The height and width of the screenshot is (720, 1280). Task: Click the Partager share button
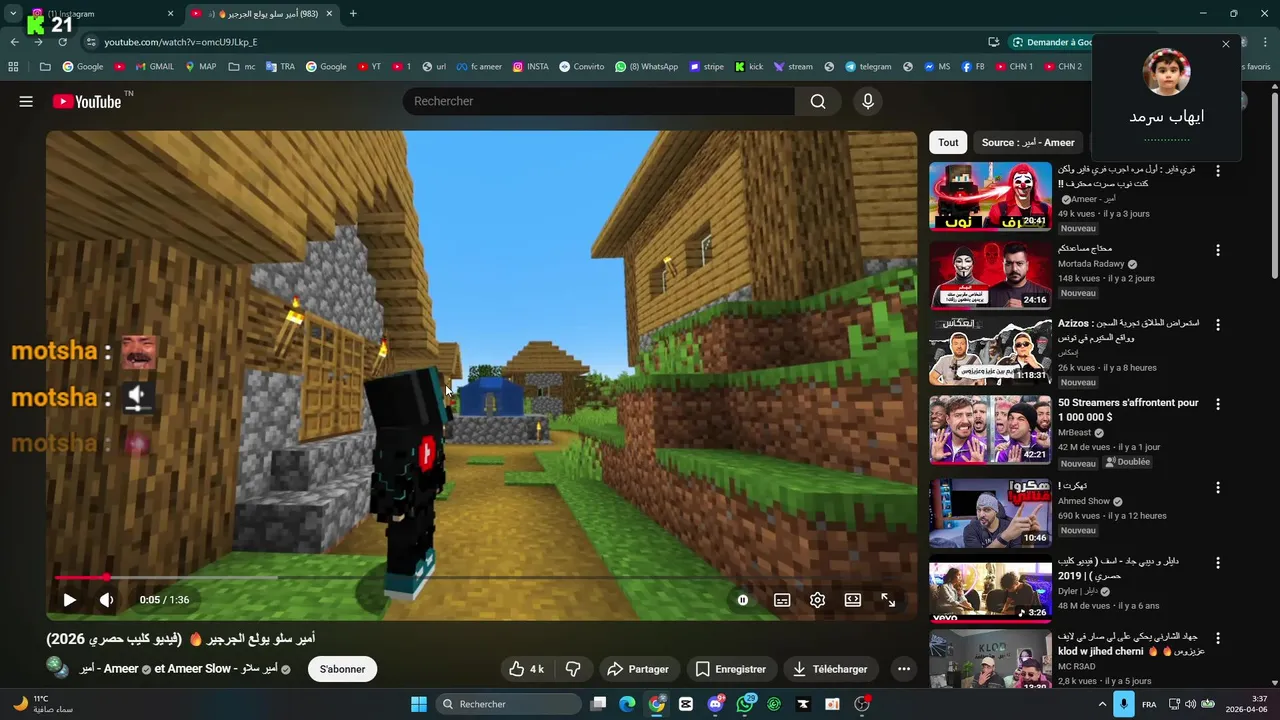pyautogui.click(x=638, y=669)
